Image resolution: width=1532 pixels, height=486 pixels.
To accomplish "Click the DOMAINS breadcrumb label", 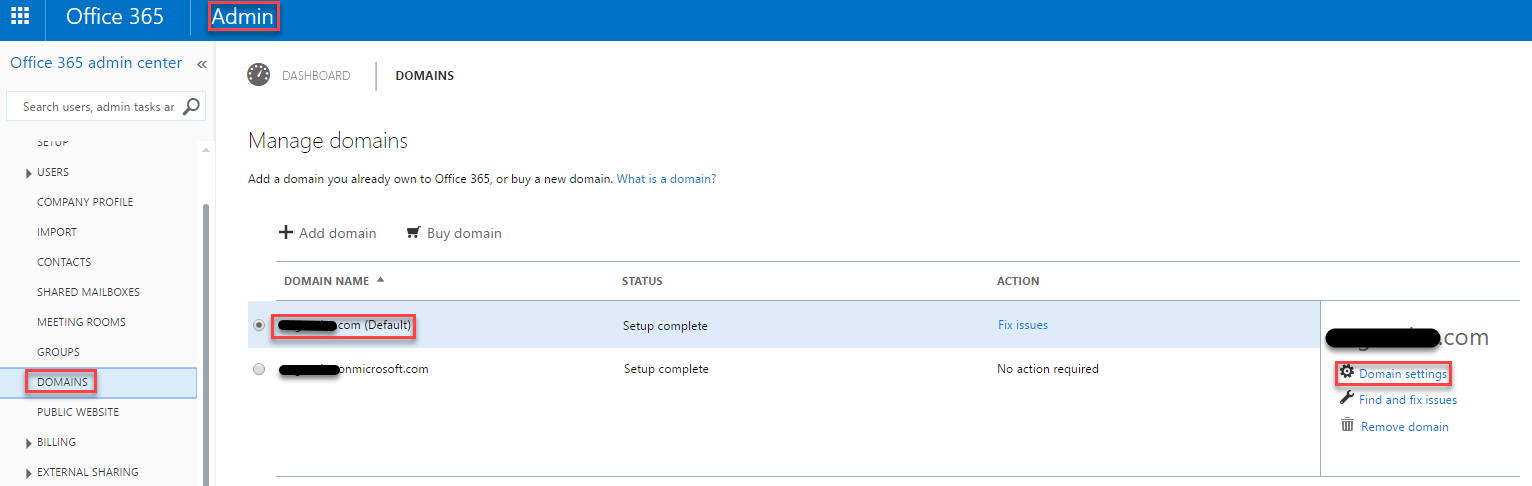I will 425,76.
